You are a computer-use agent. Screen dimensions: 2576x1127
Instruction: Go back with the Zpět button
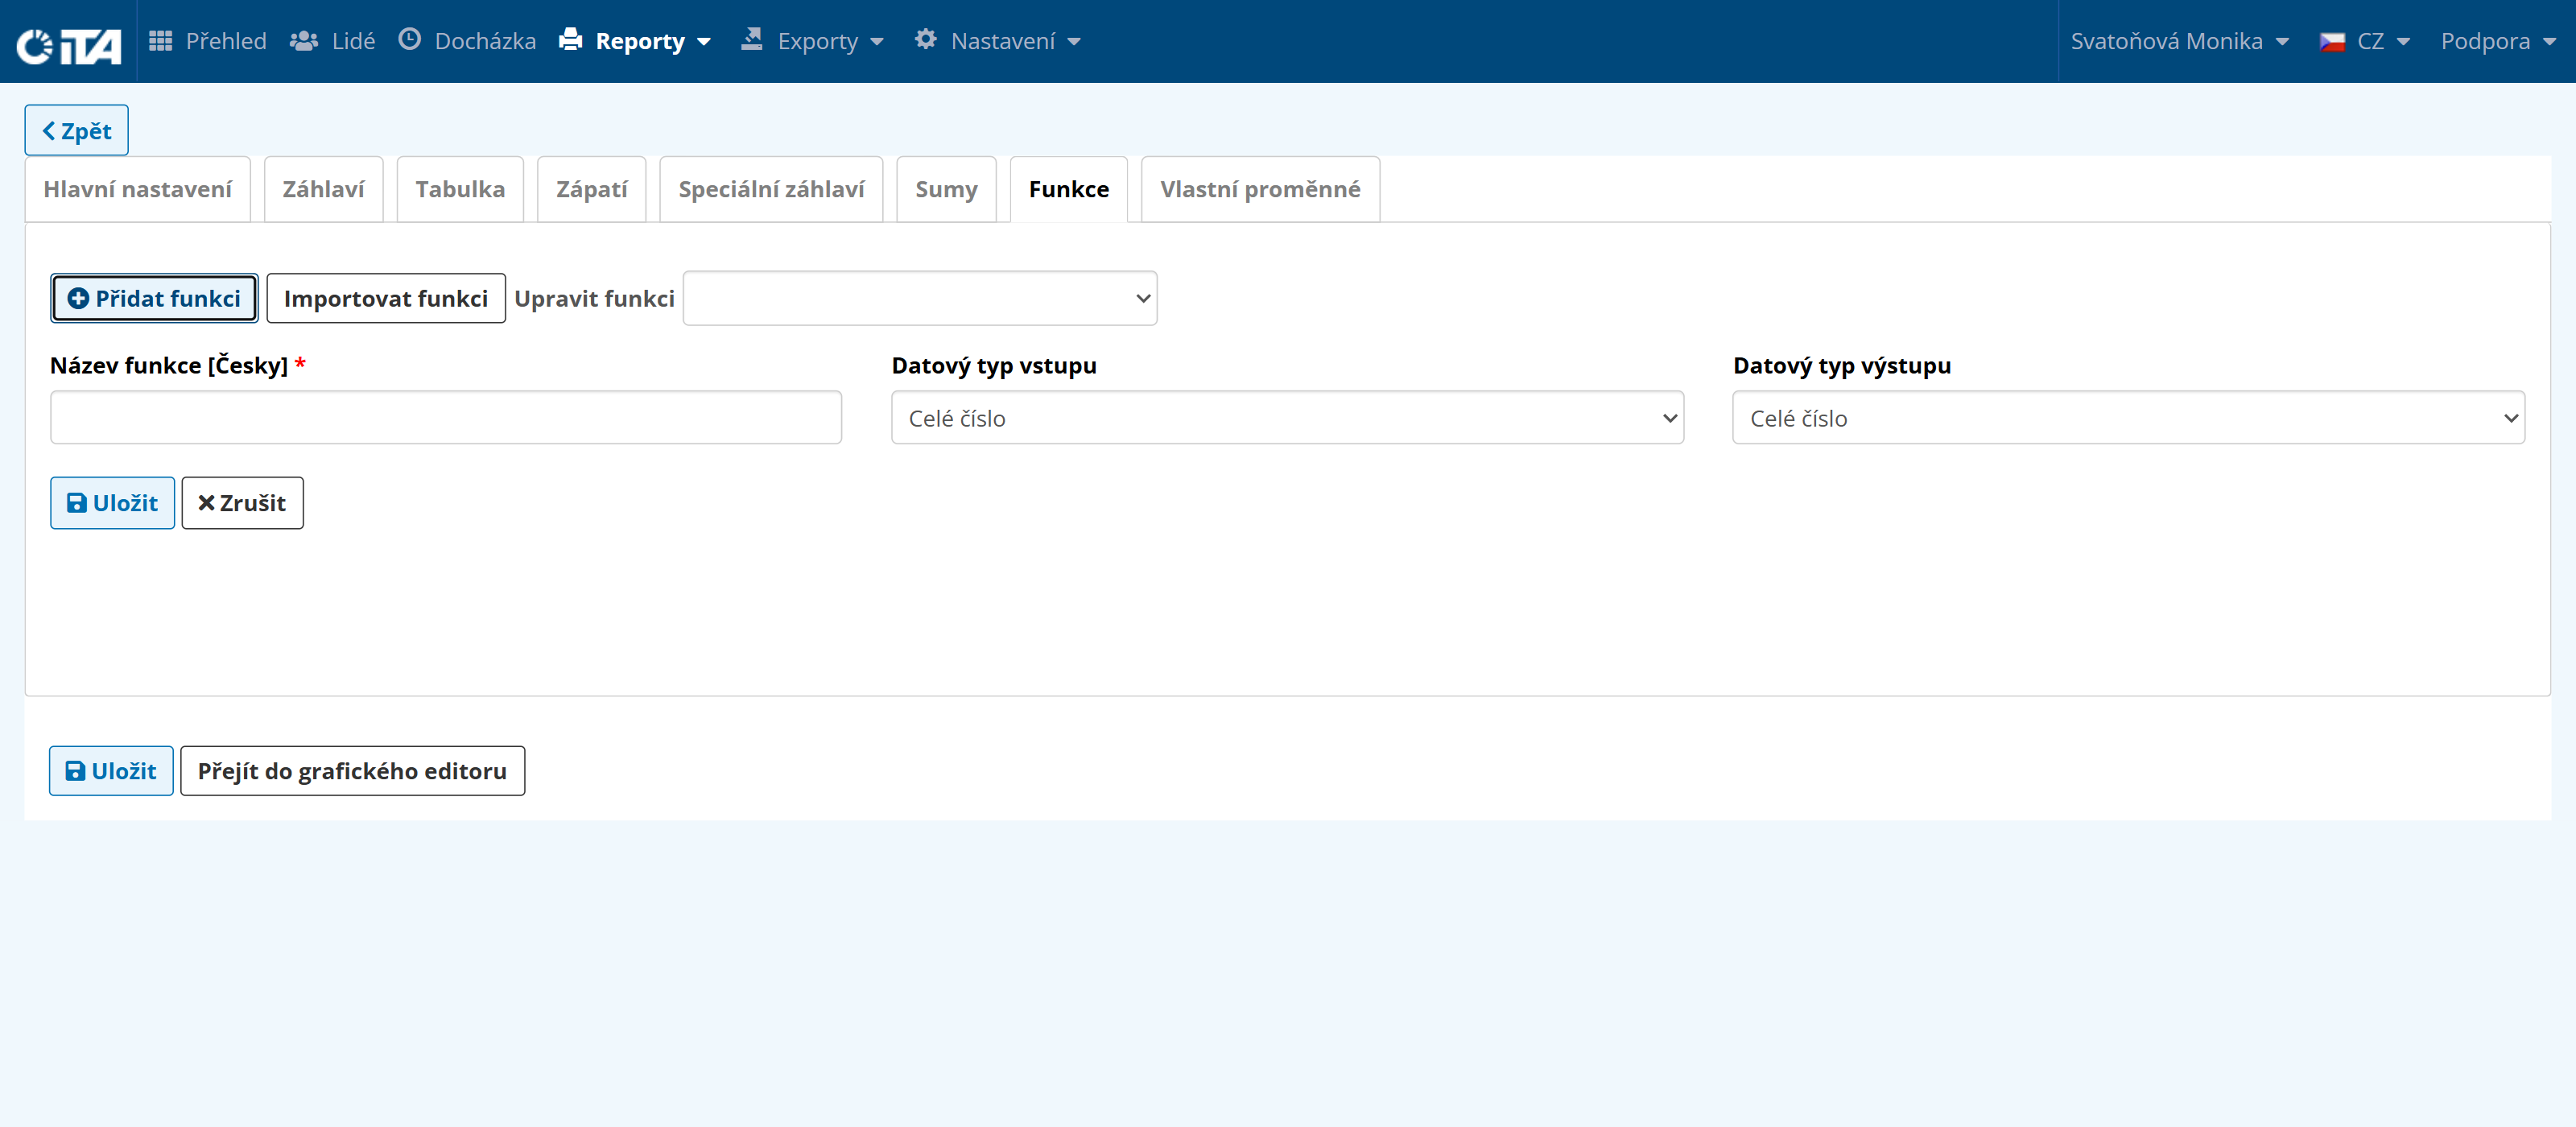[x=77, y=131]
